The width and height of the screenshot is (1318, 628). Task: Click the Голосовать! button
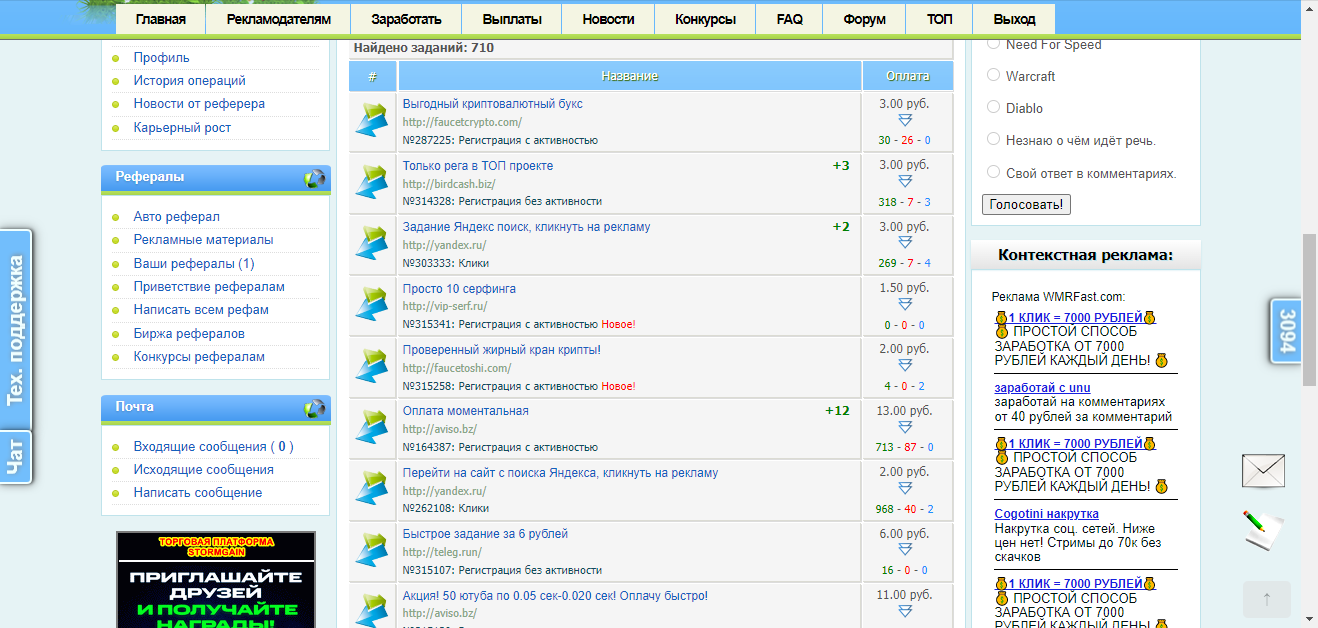coord(1027,205)
